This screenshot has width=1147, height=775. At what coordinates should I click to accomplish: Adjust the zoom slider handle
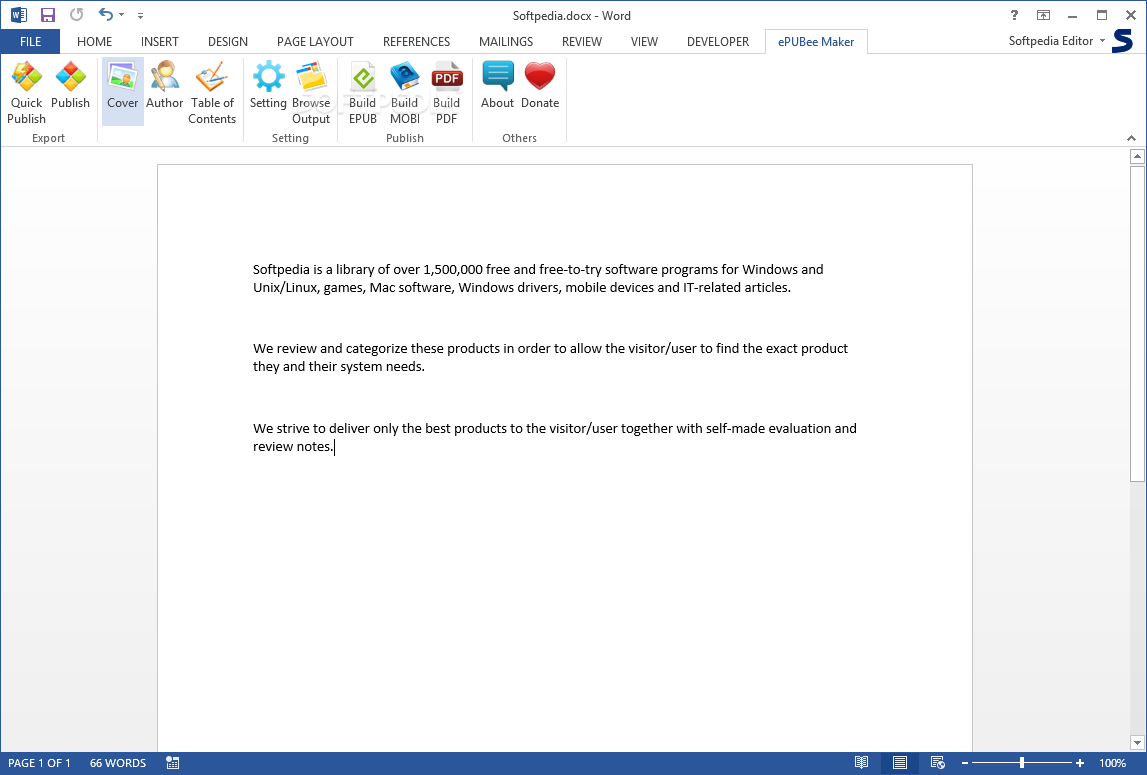(1022, 763)
